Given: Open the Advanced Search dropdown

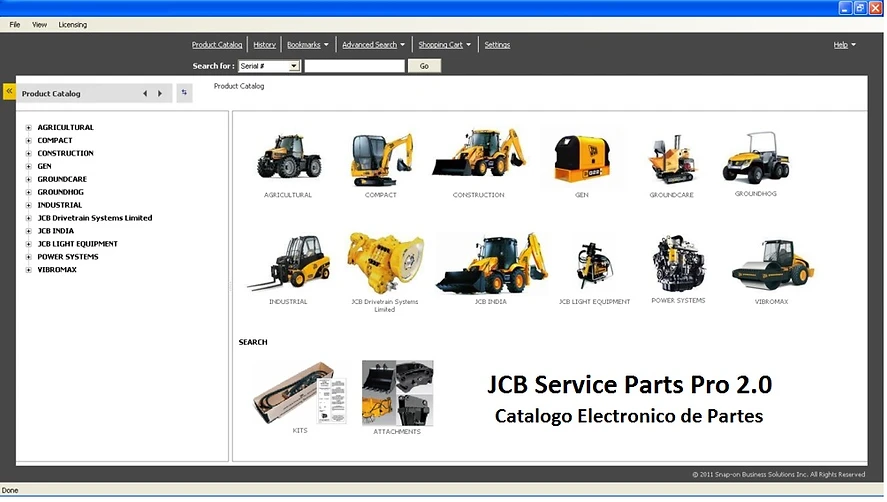Looking at the screenshot, I should pos(373,45).
